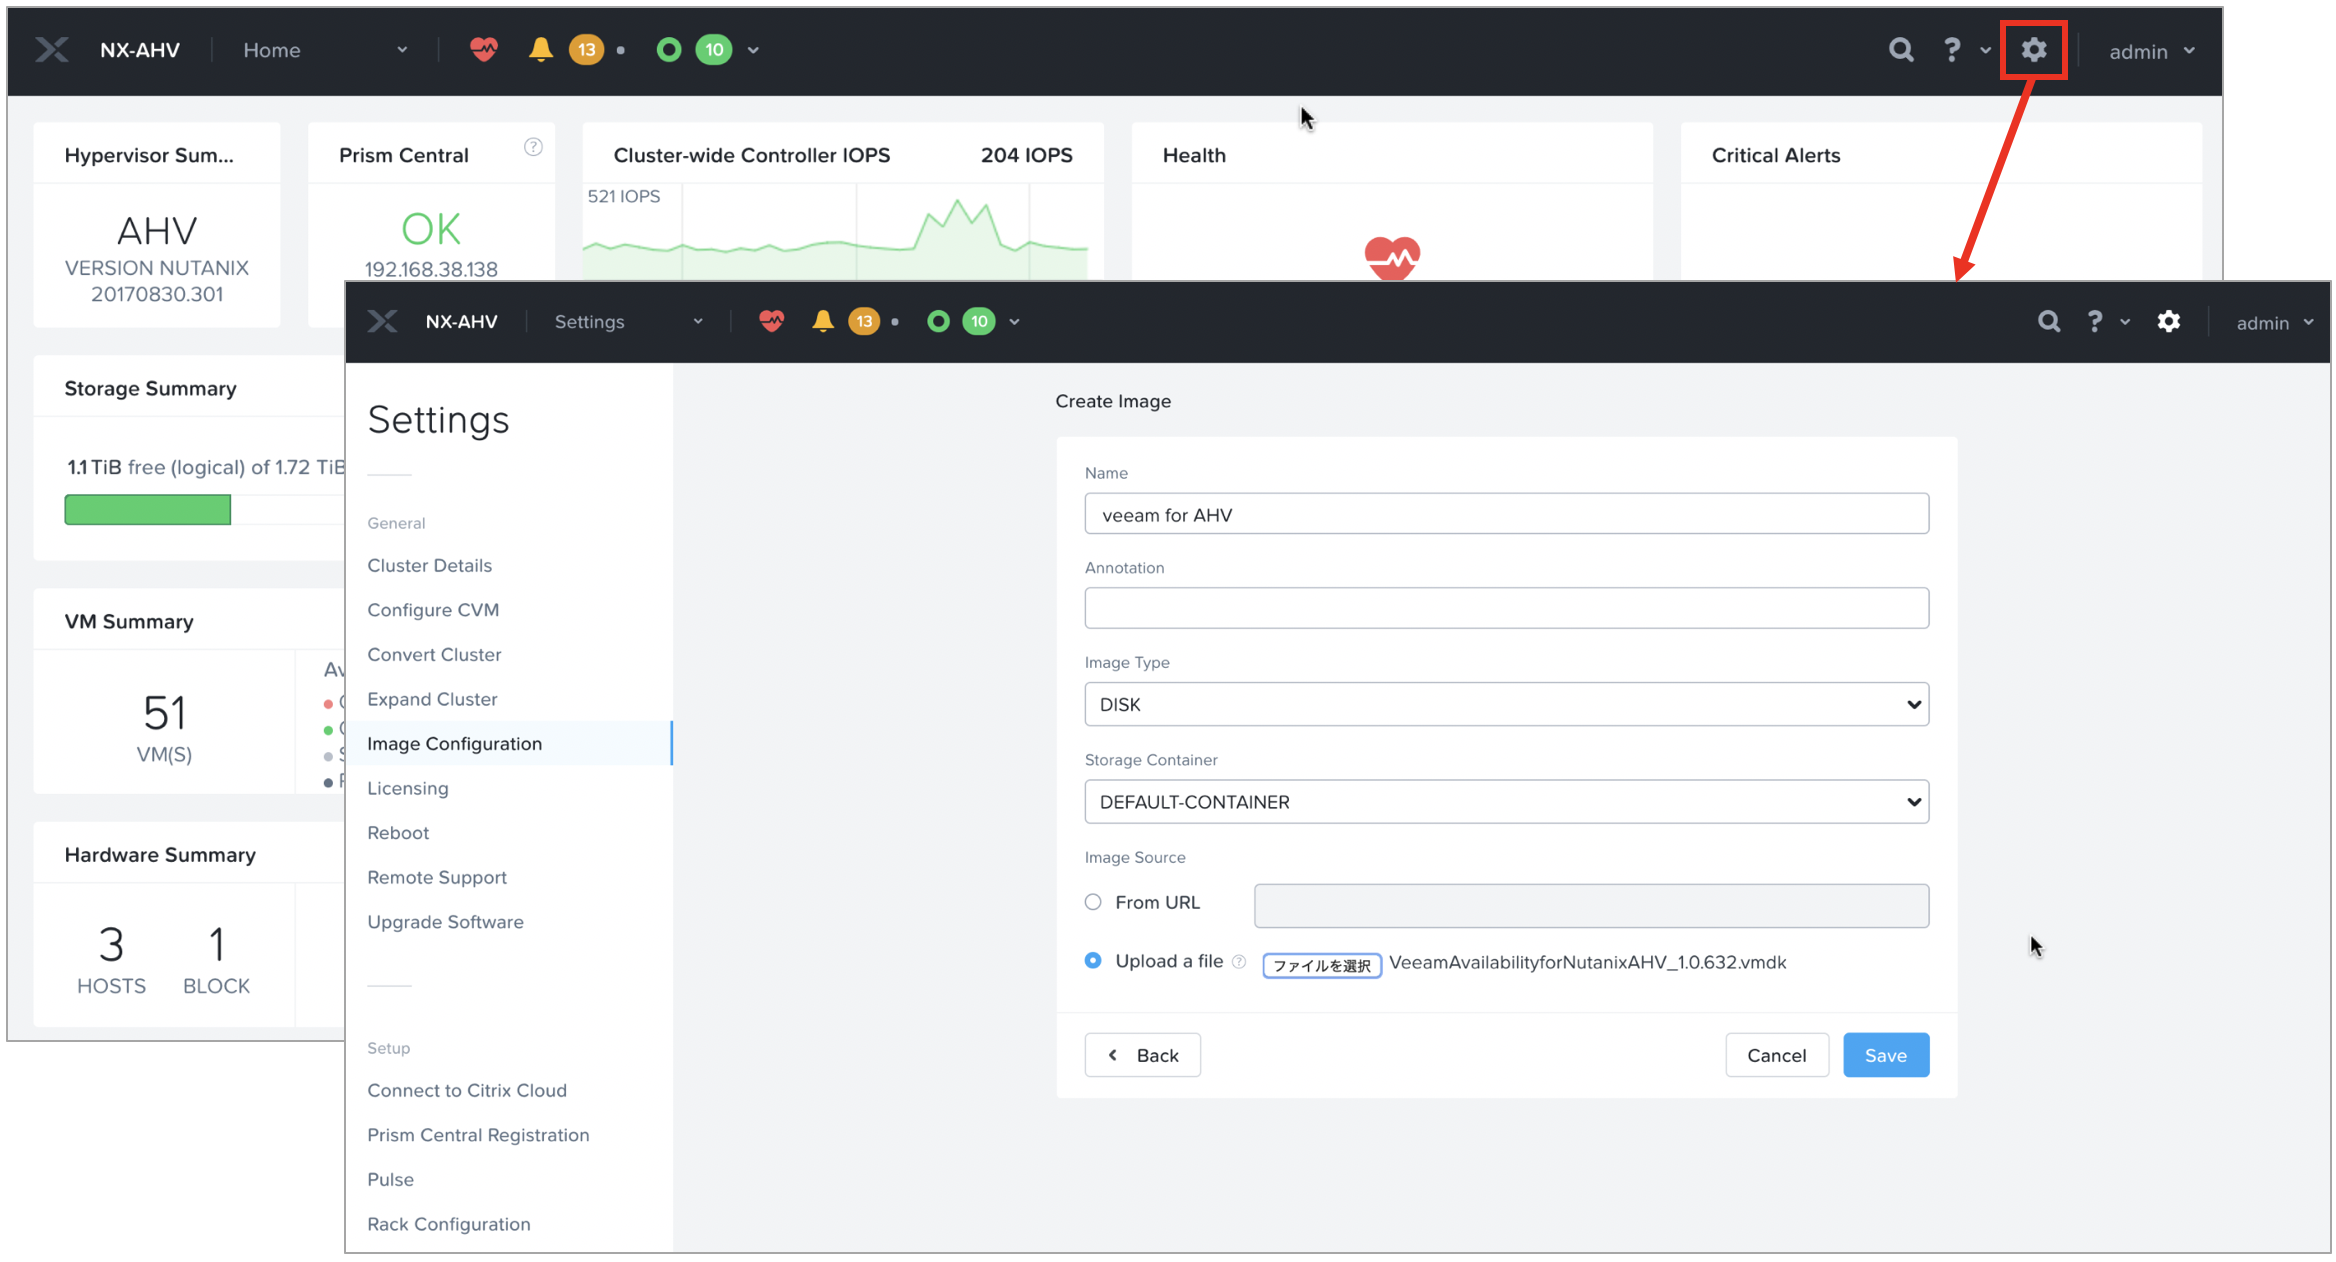Click help question mark in Settings window header

tap(2095, 321)
